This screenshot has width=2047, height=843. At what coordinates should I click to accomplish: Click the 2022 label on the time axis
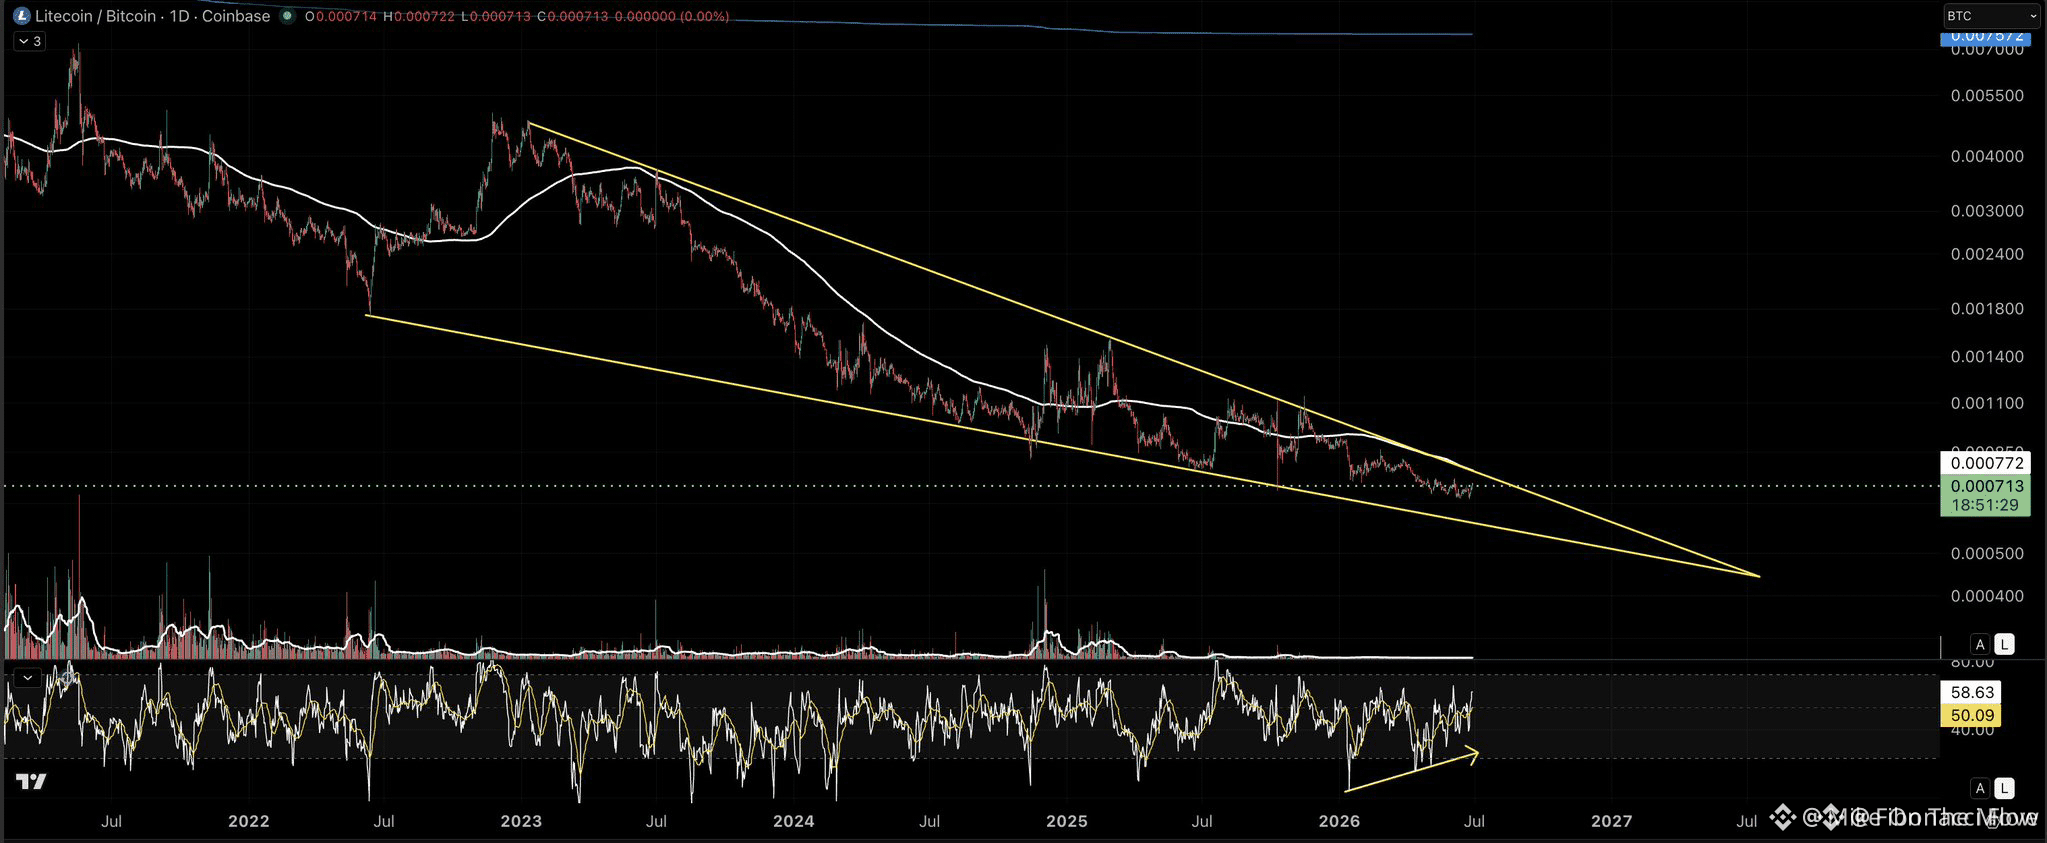[x=249, y=821]
